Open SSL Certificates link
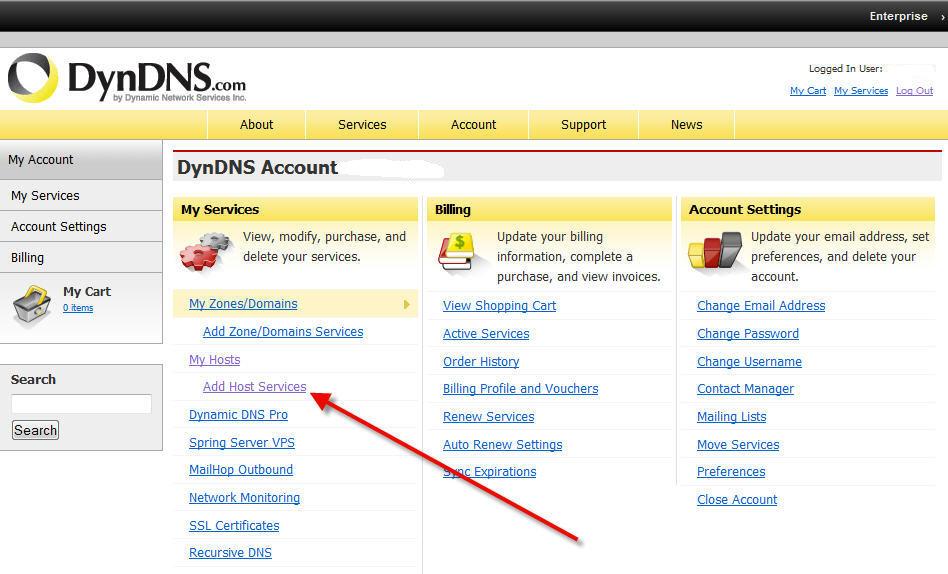The width and height of the screenshot is (948, 574). pyautogui.click(x=234, y=526)
